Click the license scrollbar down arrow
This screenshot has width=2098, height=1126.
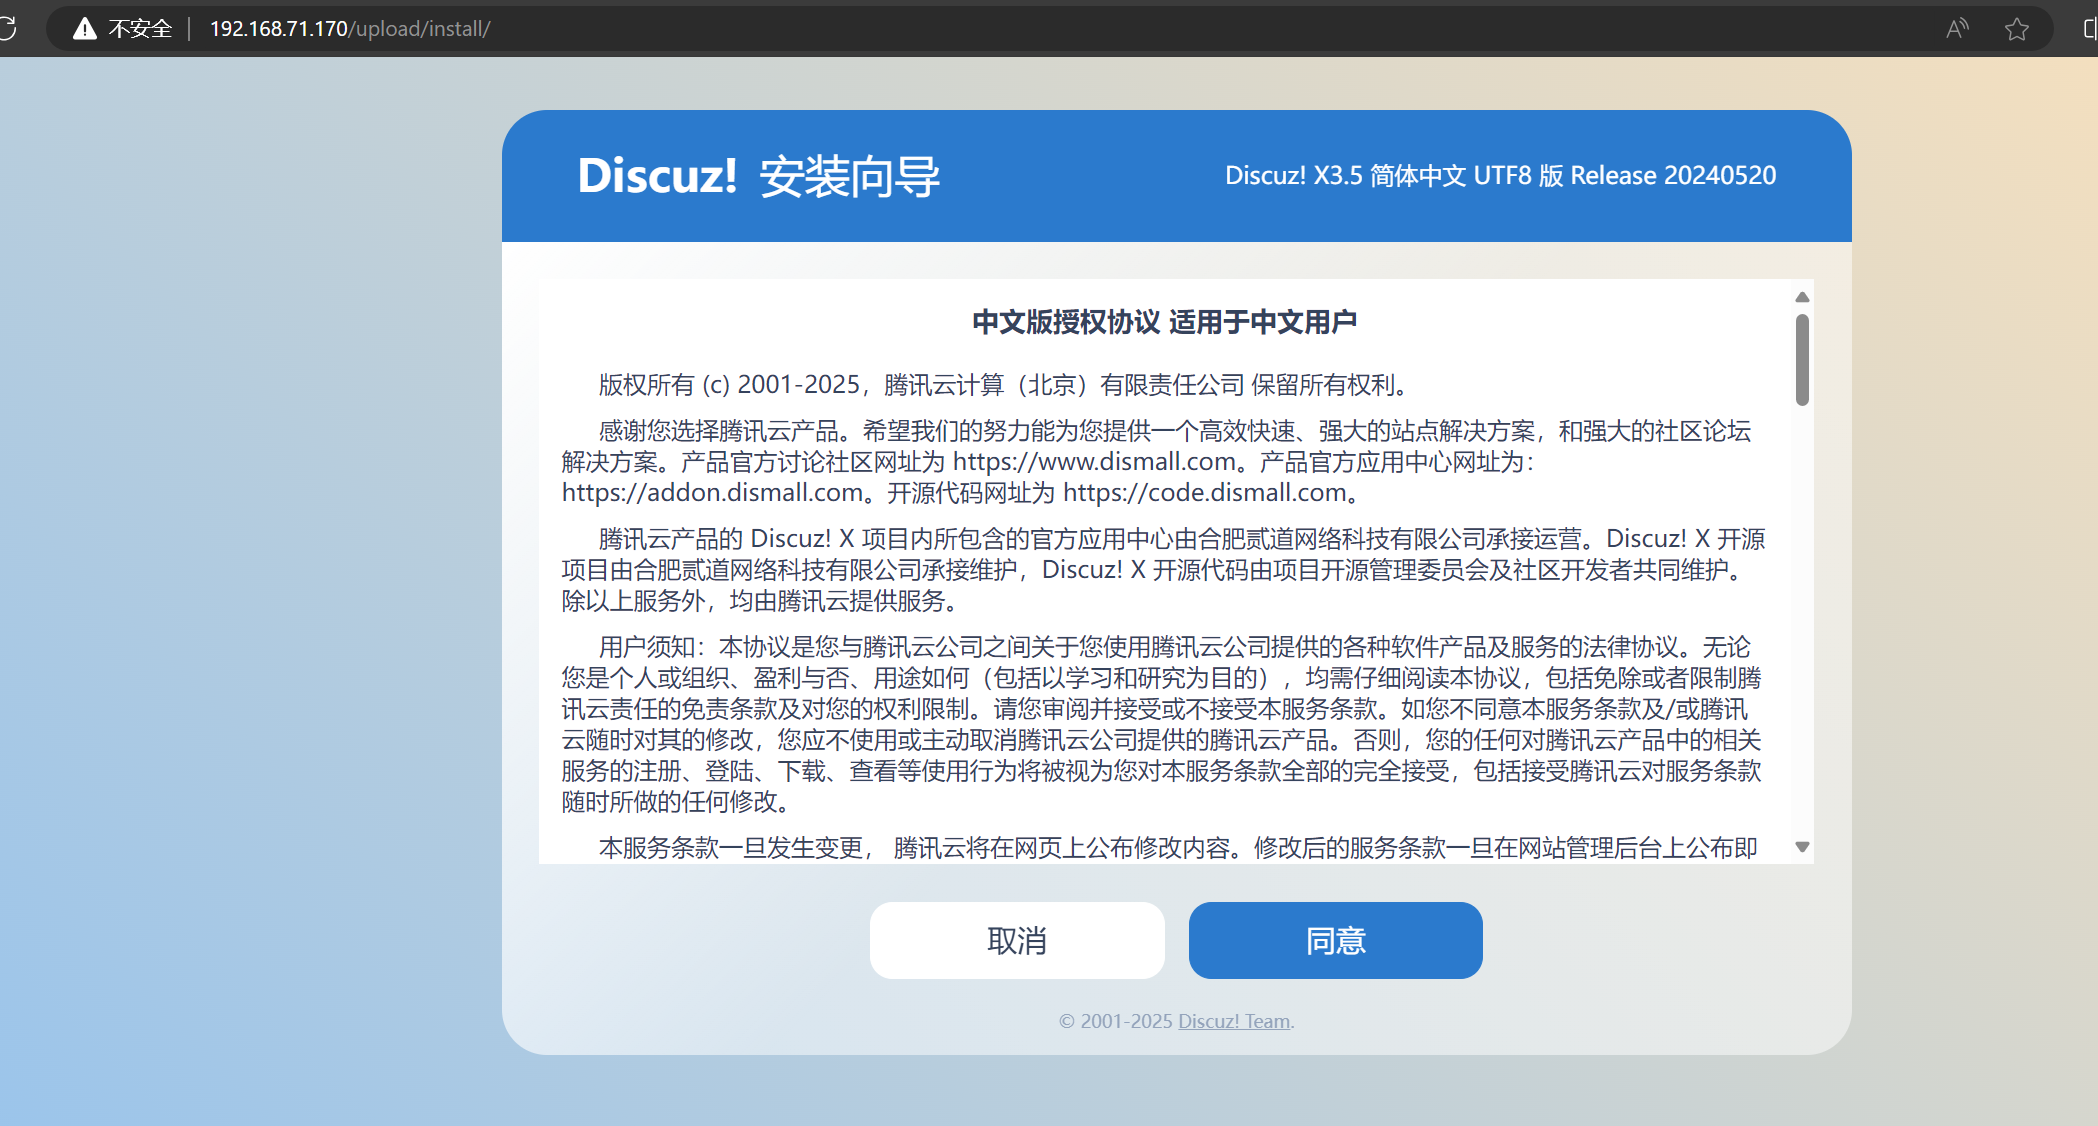click(1802, 847)
